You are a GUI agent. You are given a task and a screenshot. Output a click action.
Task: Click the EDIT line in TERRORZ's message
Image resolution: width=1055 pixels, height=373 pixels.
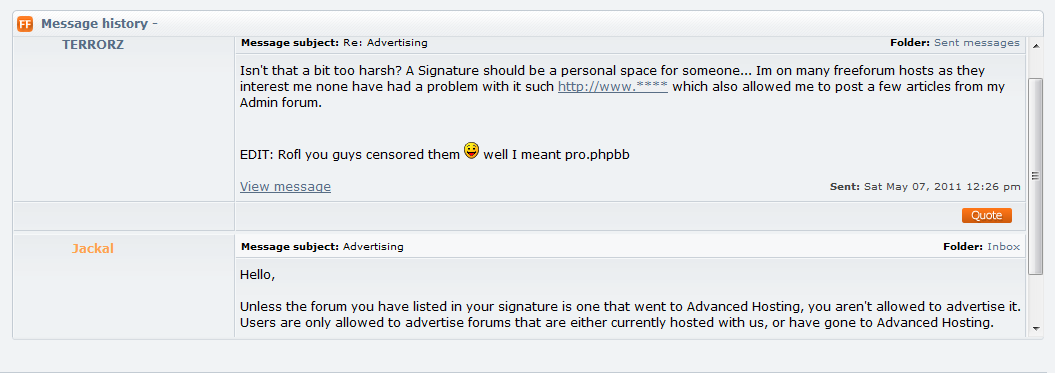point(435,154)
